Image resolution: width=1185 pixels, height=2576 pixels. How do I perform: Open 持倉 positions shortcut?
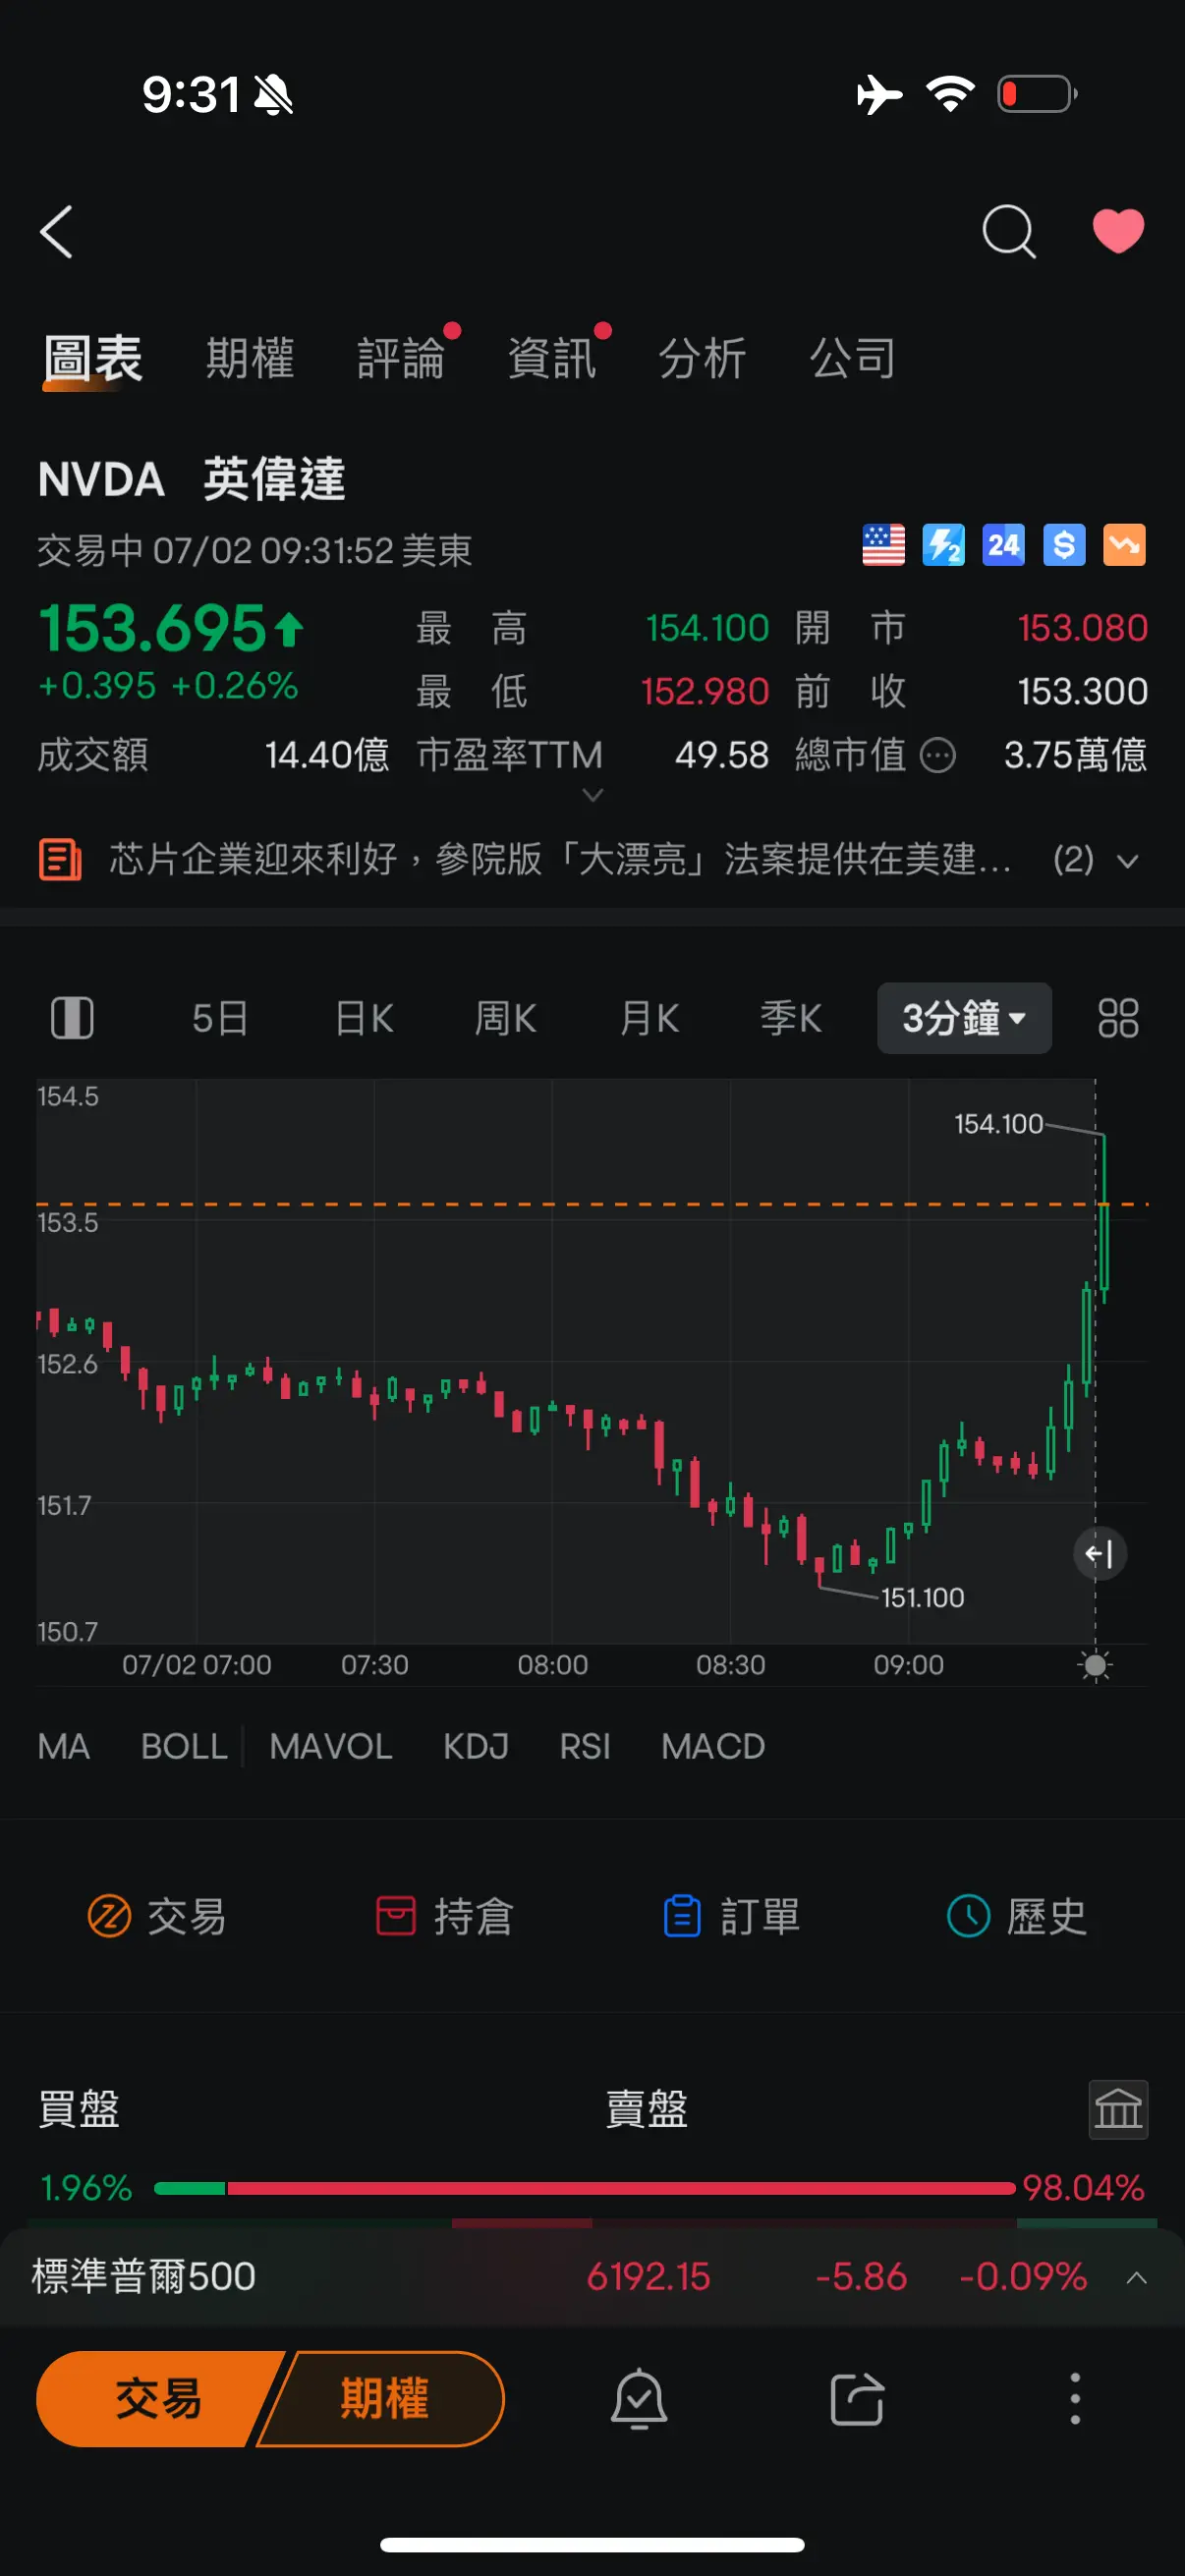(444, 1917)
